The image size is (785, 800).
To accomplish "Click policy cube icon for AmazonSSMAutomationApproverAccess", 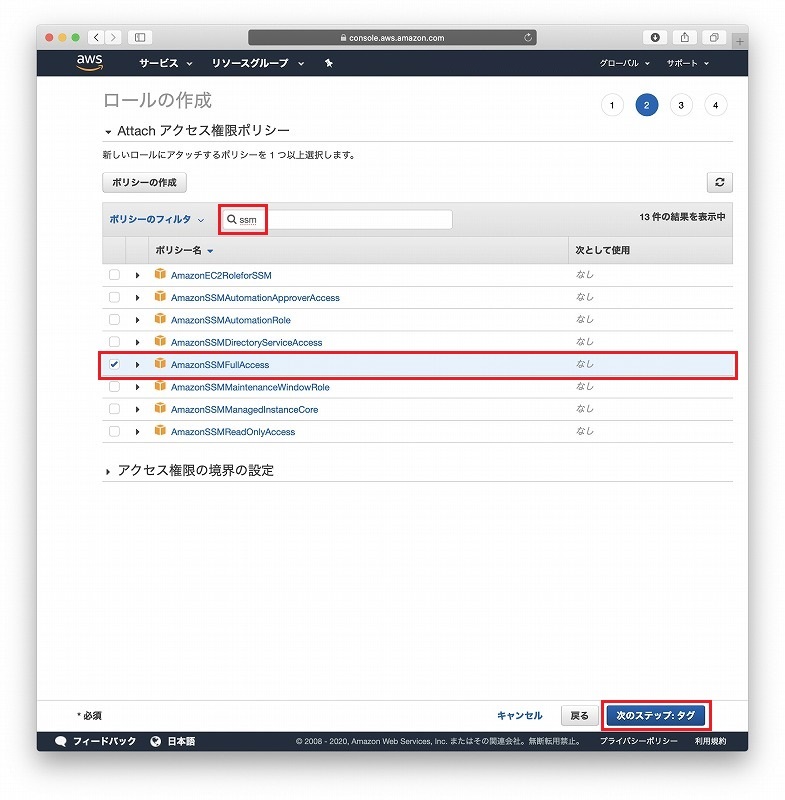I will [160, 296].
